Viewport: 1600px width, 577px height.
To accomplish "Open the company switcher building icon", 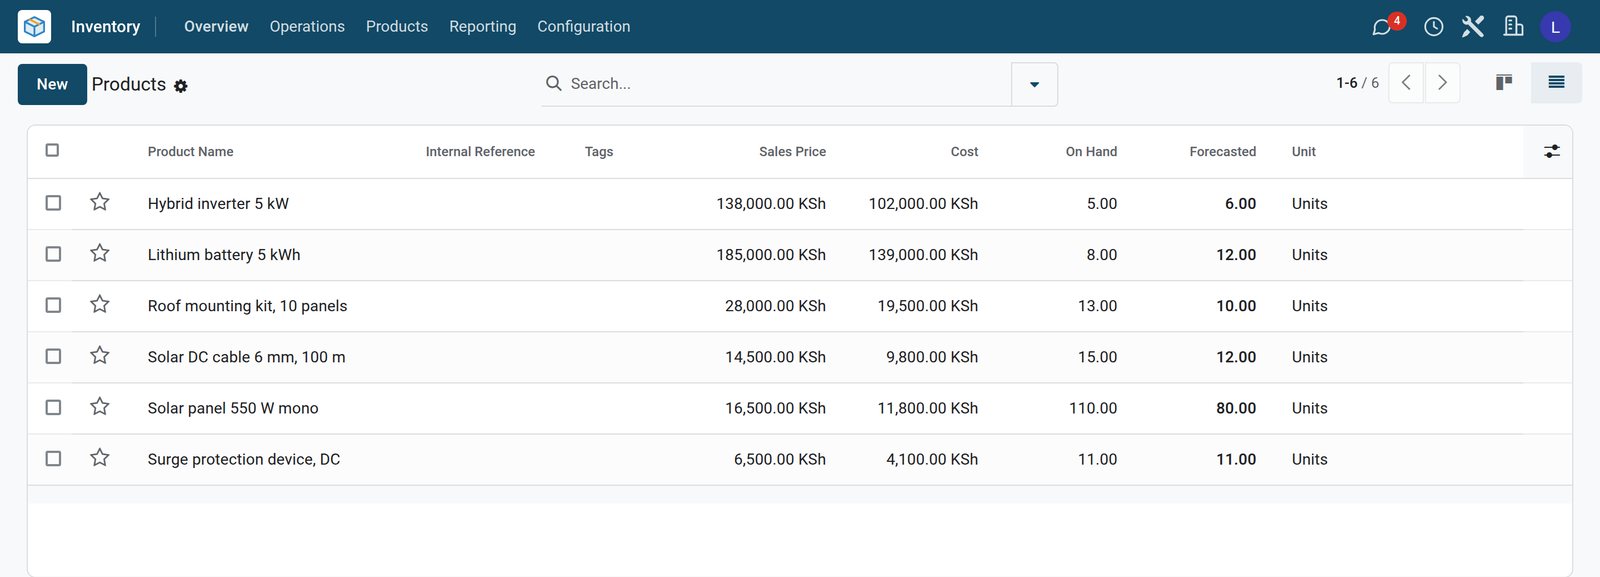I will 1513,27.
